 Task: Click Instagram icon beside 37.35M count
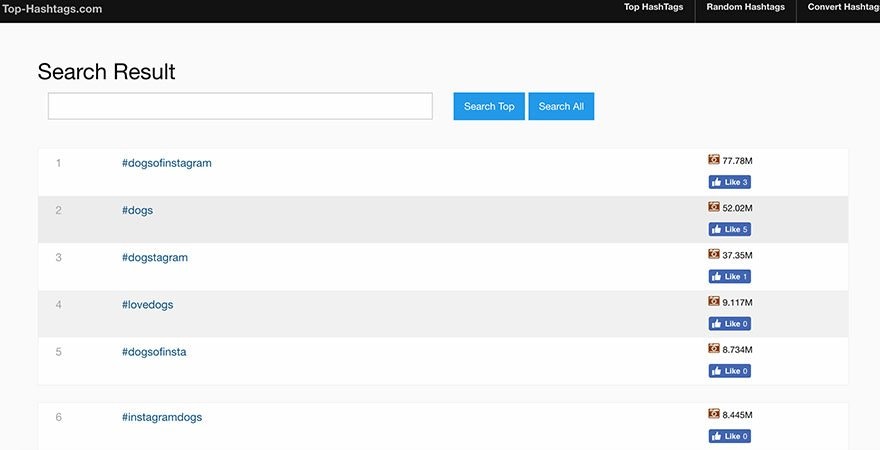point(714,254)
